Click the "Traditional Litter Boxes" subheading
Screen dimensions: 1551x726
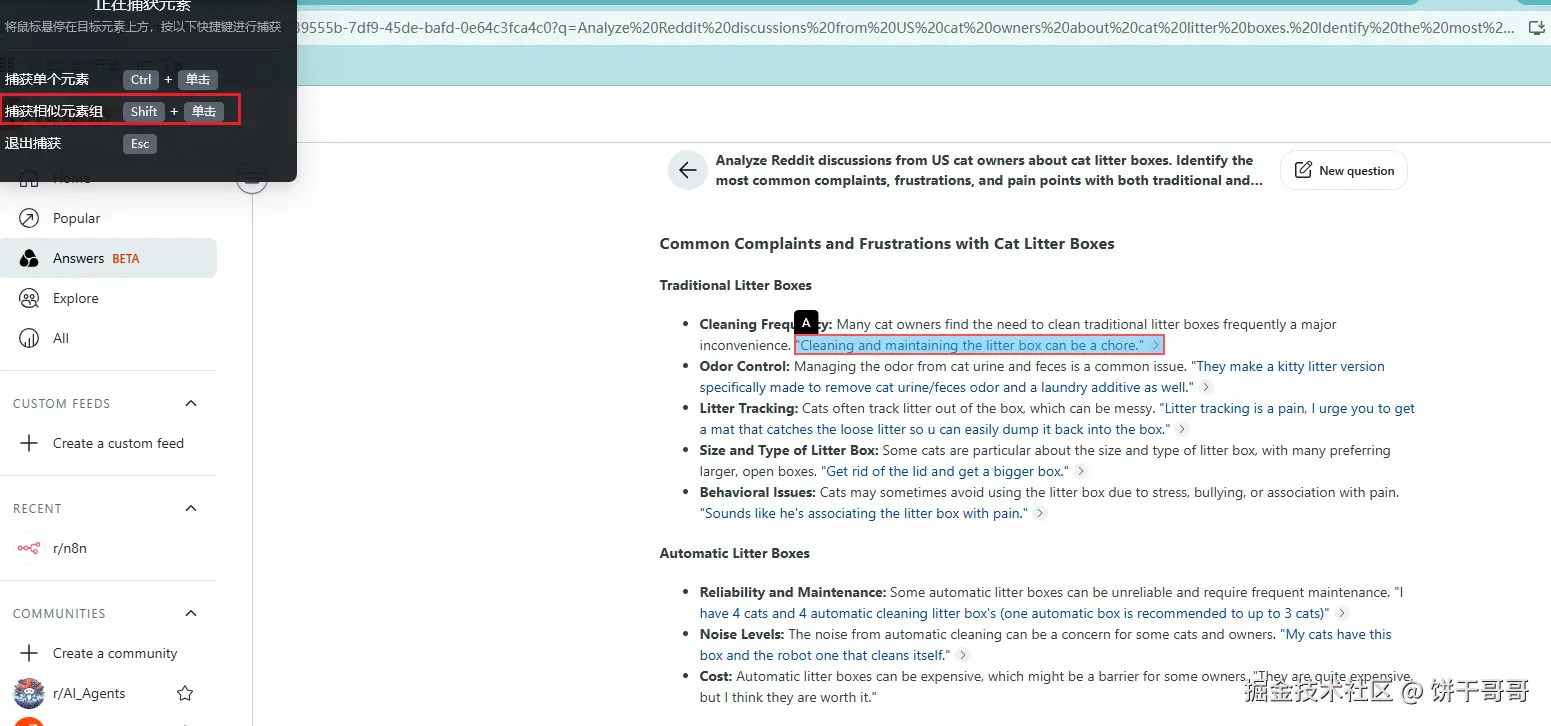coord(736,285)
